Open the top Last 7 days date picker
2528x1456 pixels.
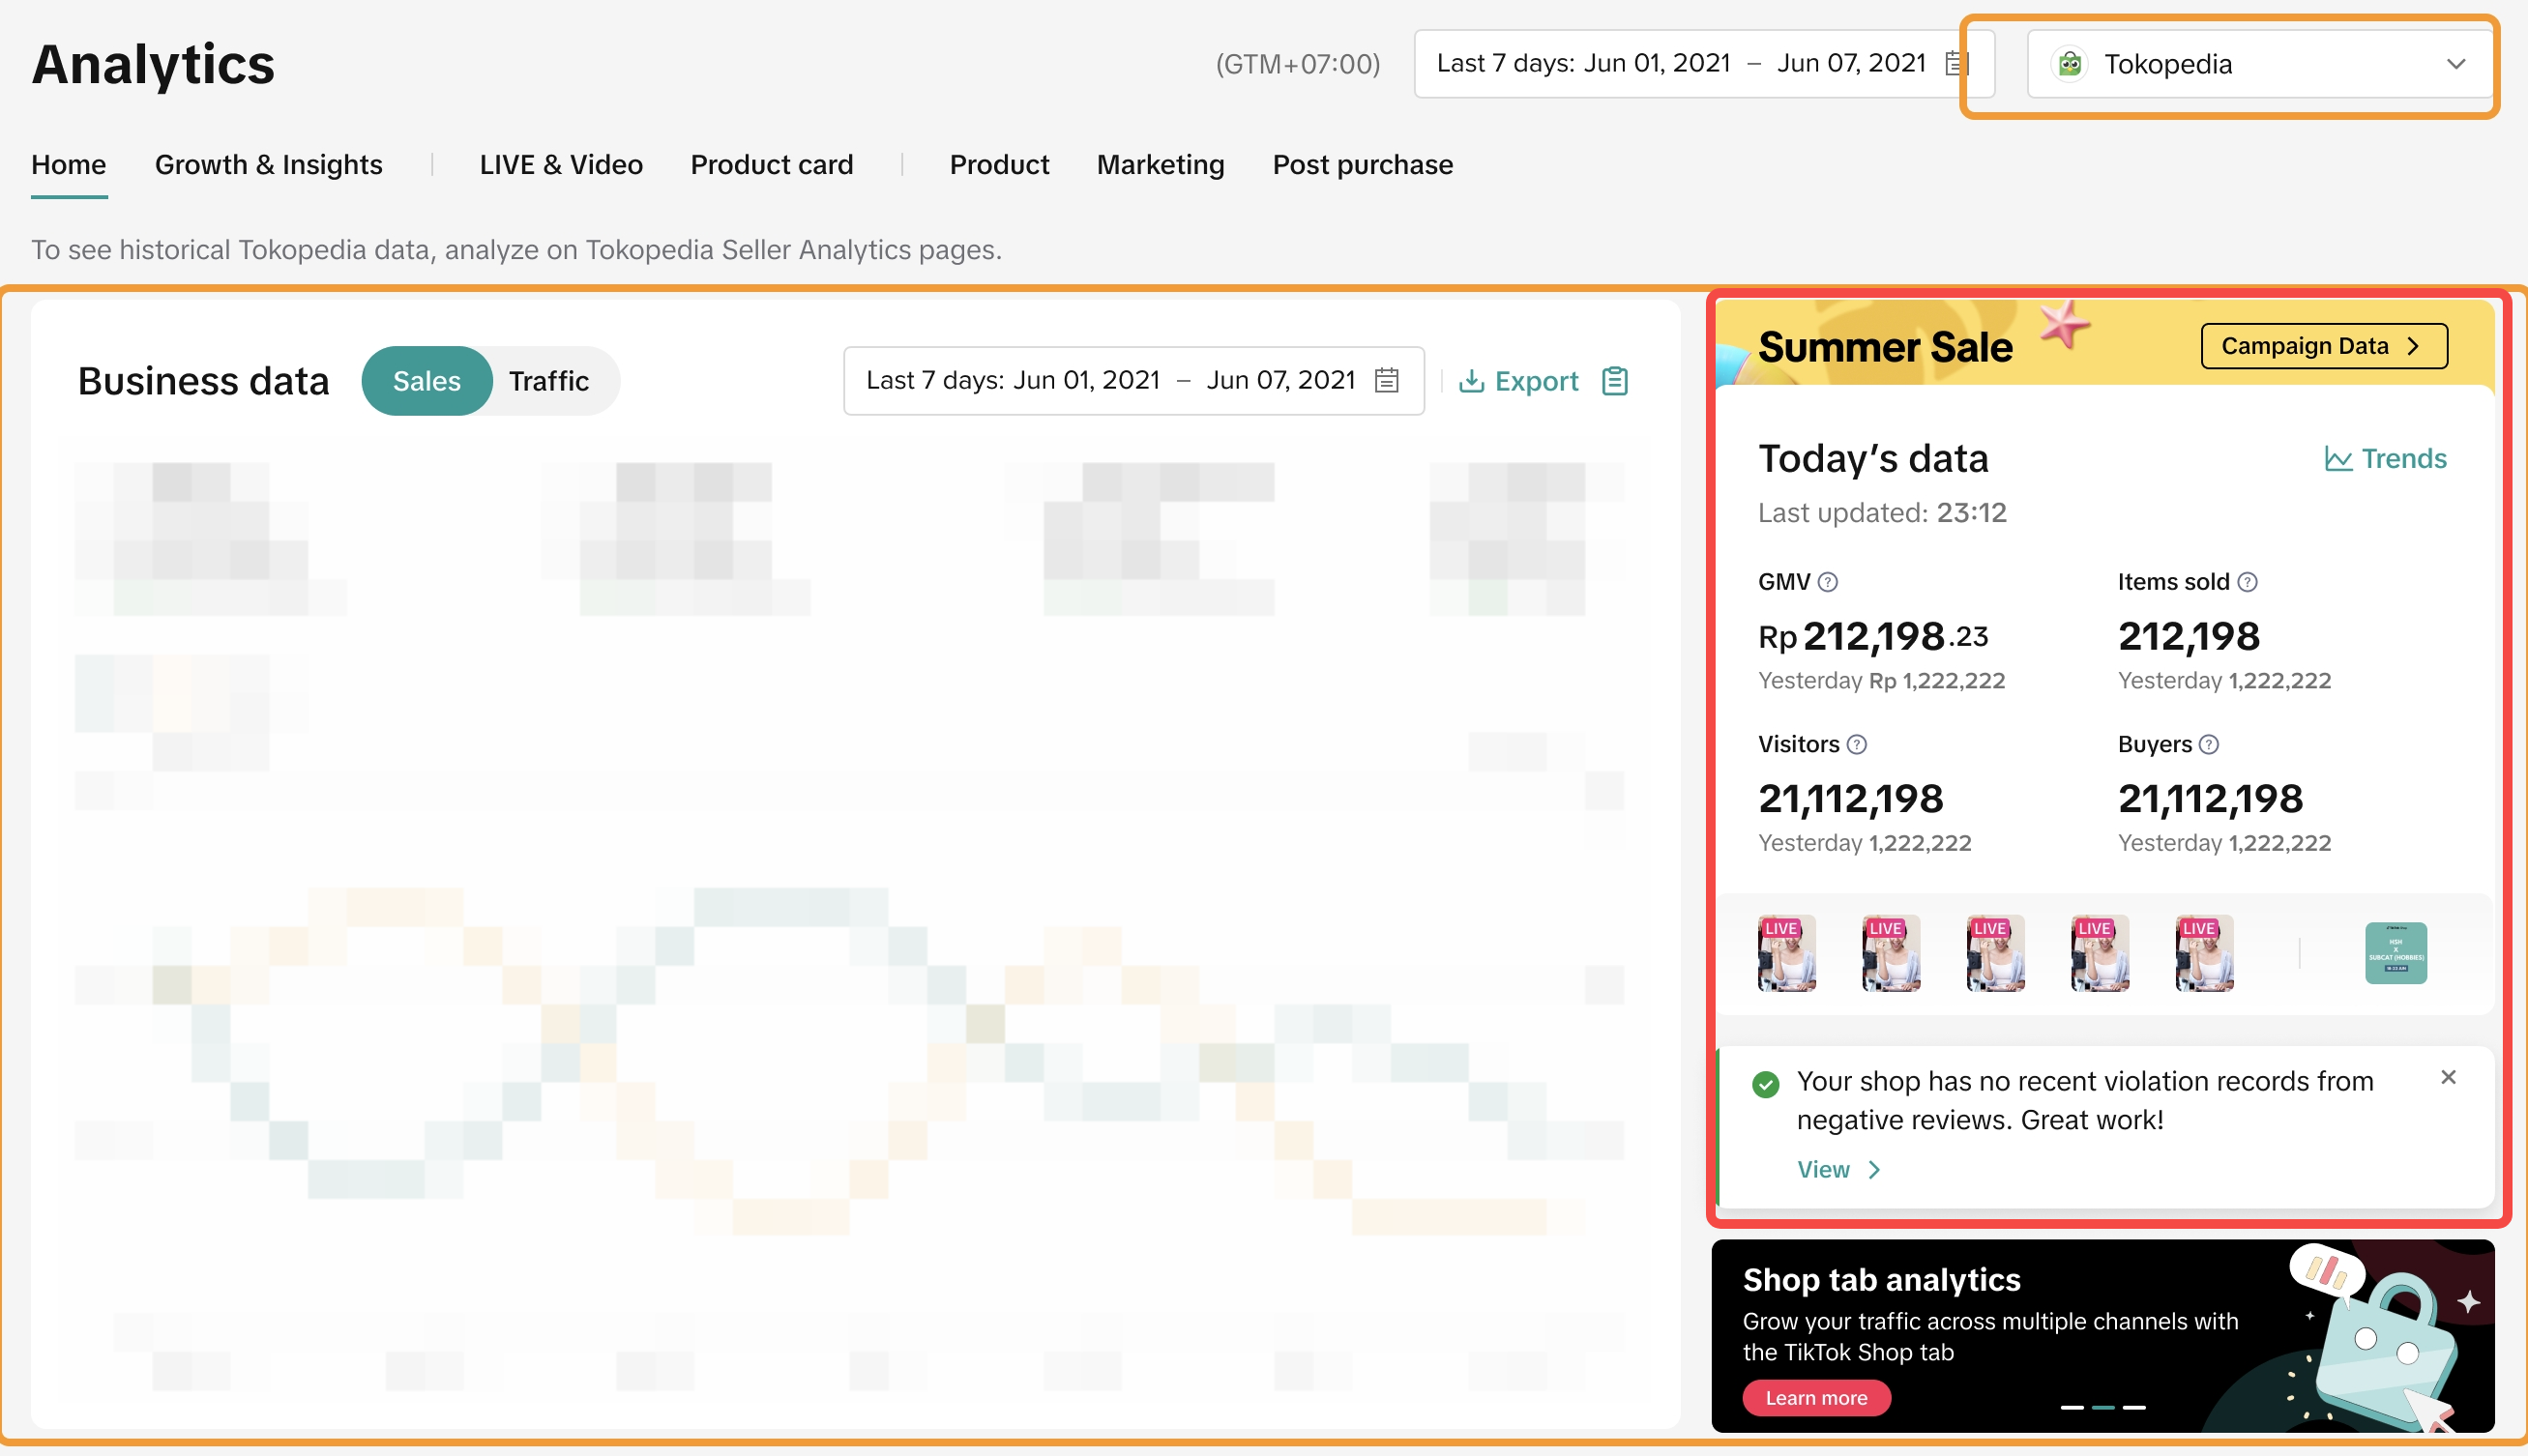click(1700, 64)
